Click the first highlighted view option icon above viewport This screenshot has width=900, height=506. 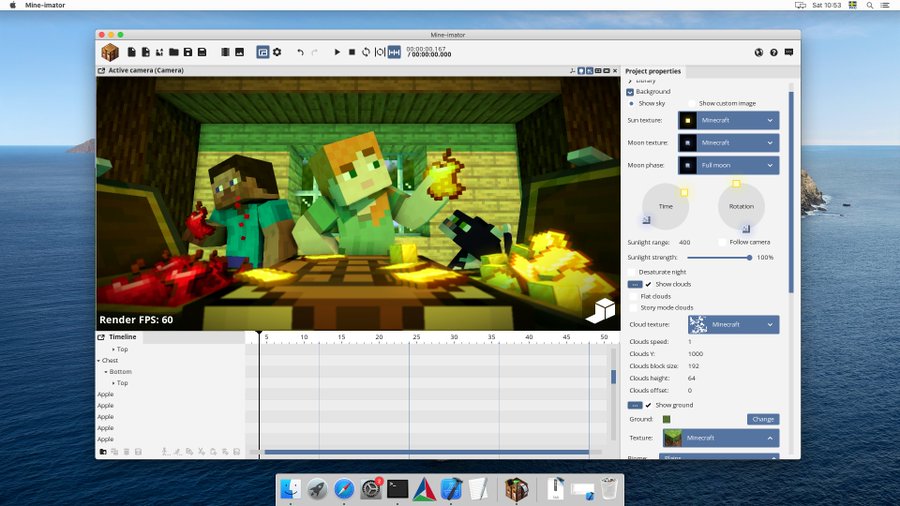pyautogui.click(x=581, y=71)
